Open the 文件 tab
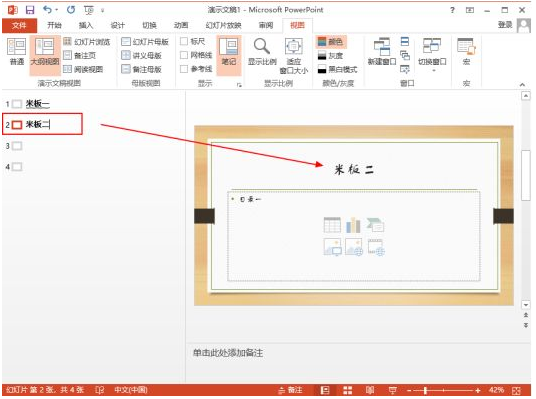The image size is (536, 399). point(19,25)
